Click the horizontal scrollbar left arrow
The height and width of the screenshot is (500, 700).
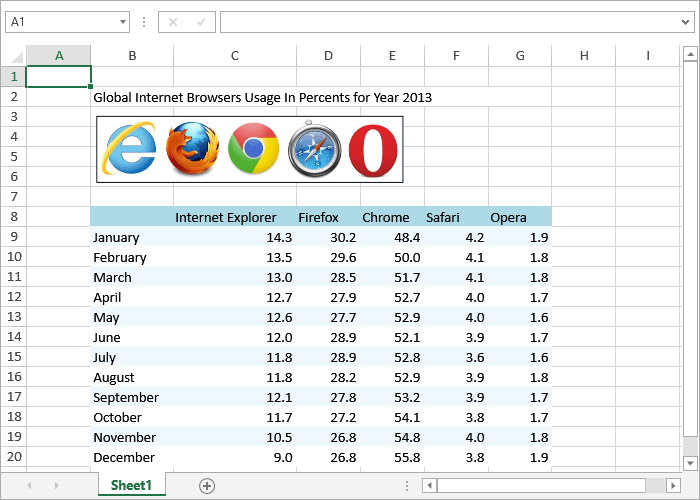pos(429,485)
